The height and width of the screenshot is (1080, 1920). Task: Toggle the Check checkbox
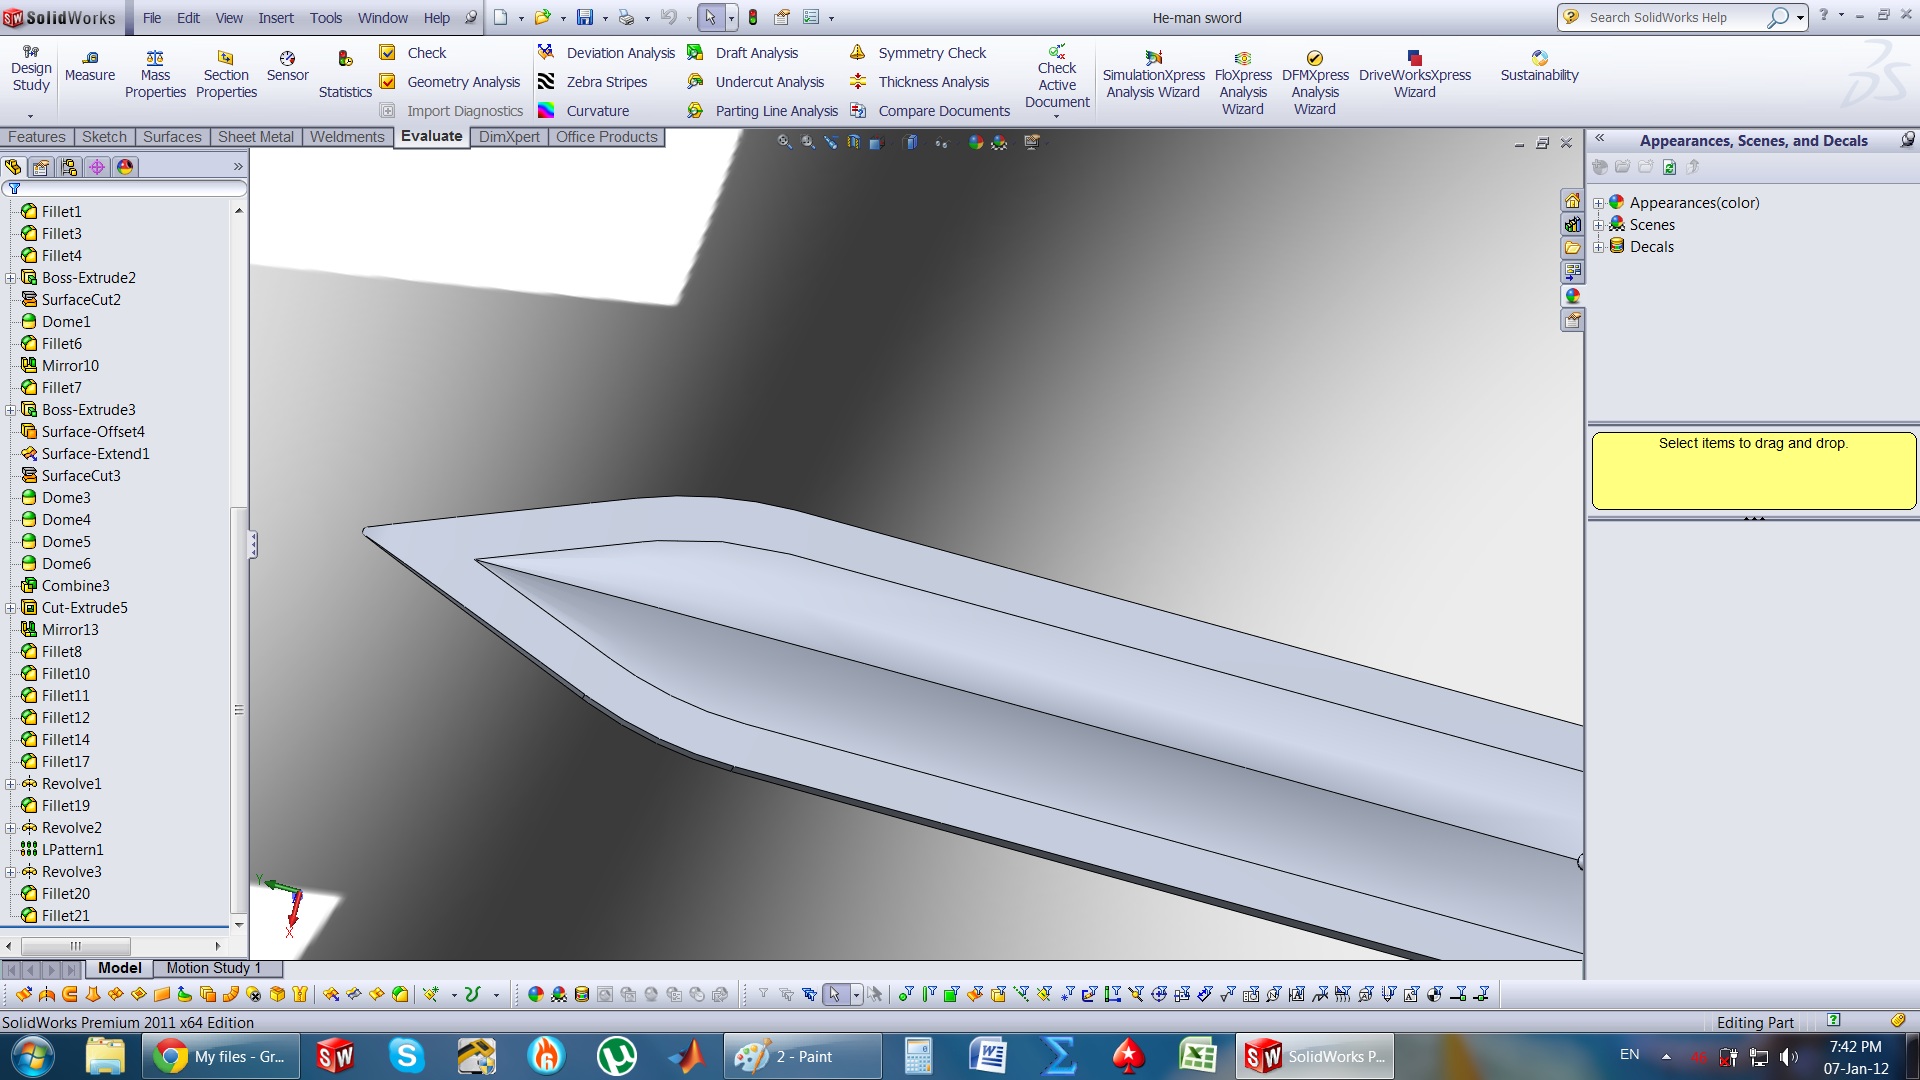click(x=388, y=53)
